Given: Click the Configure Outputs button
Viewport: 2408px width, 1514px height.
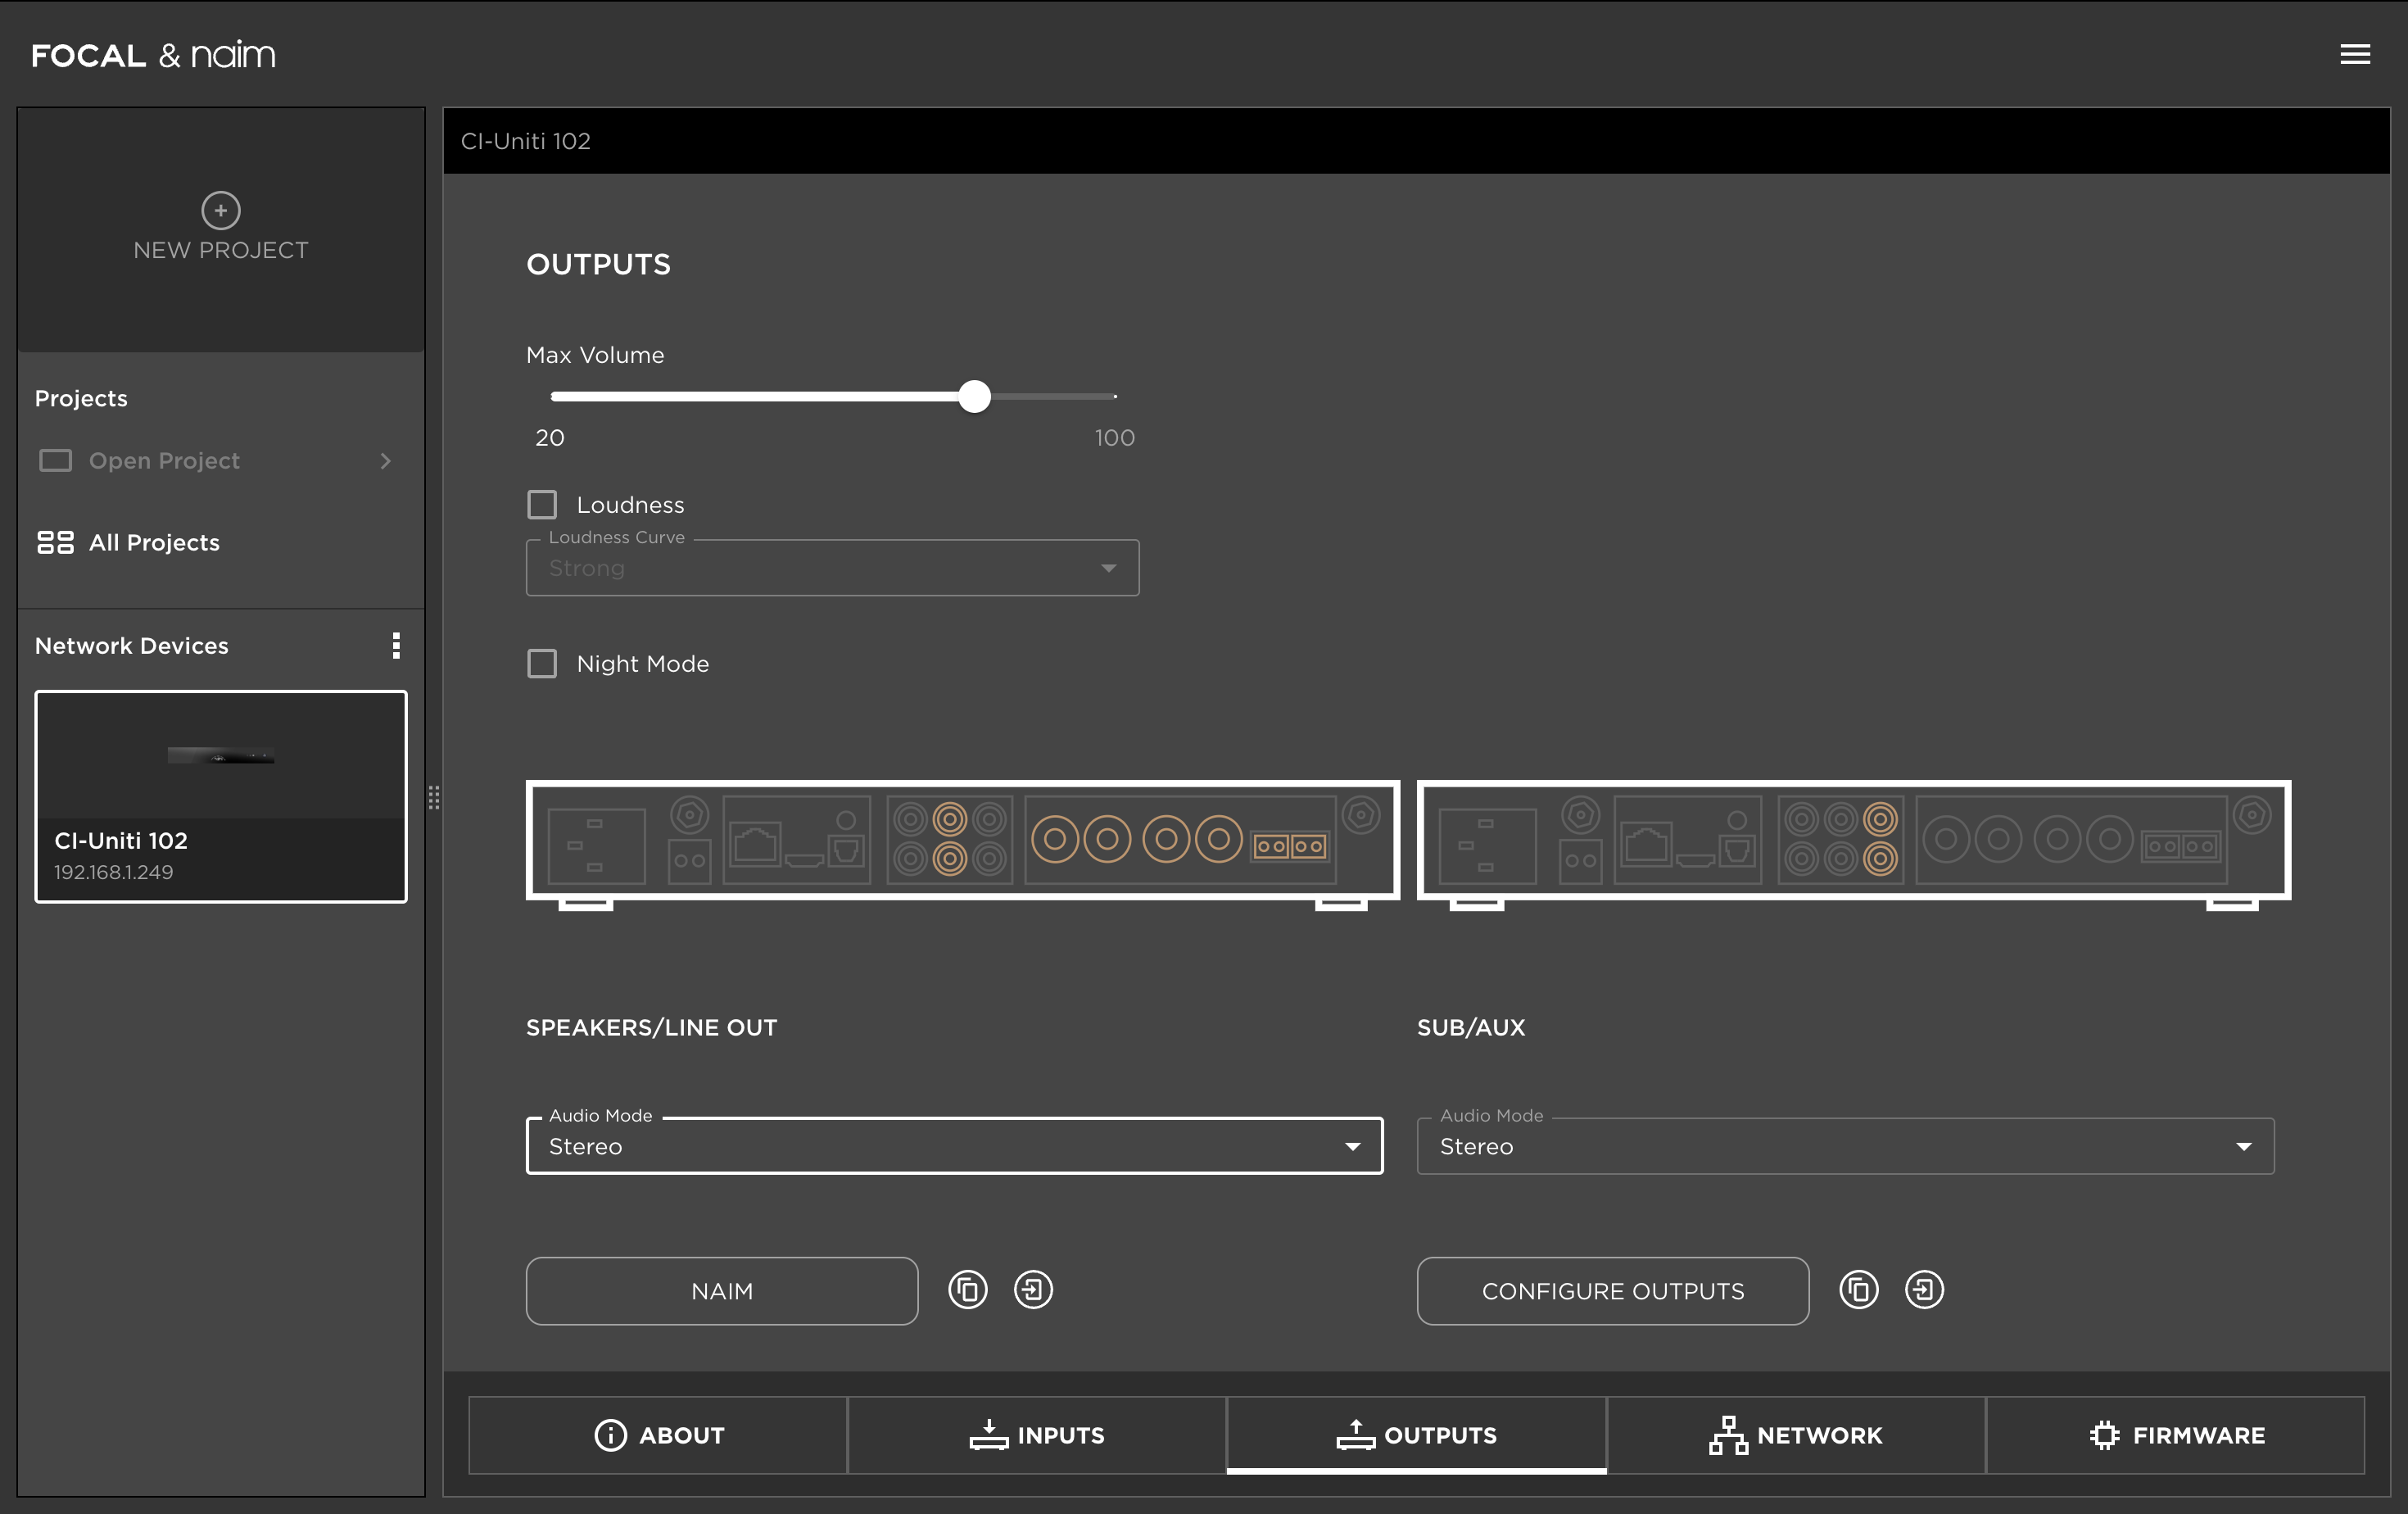Looking at the screenshot, I should click(1613, 1291).
